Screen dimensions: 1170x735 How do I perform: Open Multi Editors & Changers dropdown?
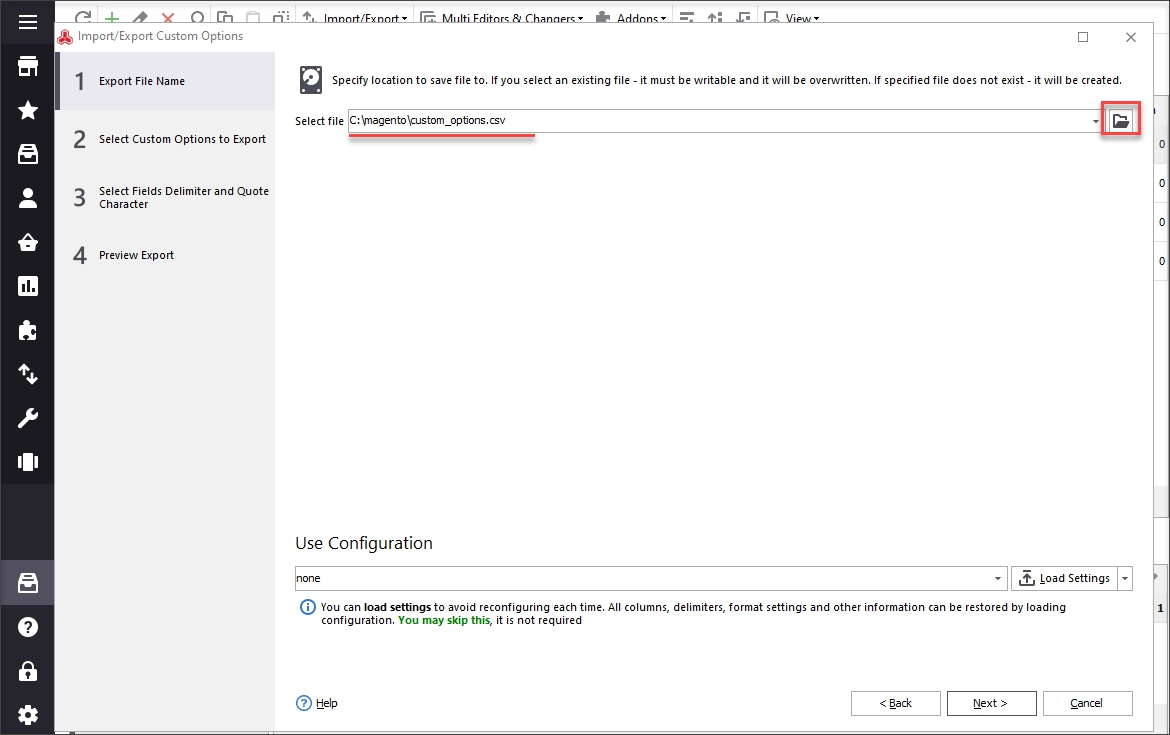501,17
